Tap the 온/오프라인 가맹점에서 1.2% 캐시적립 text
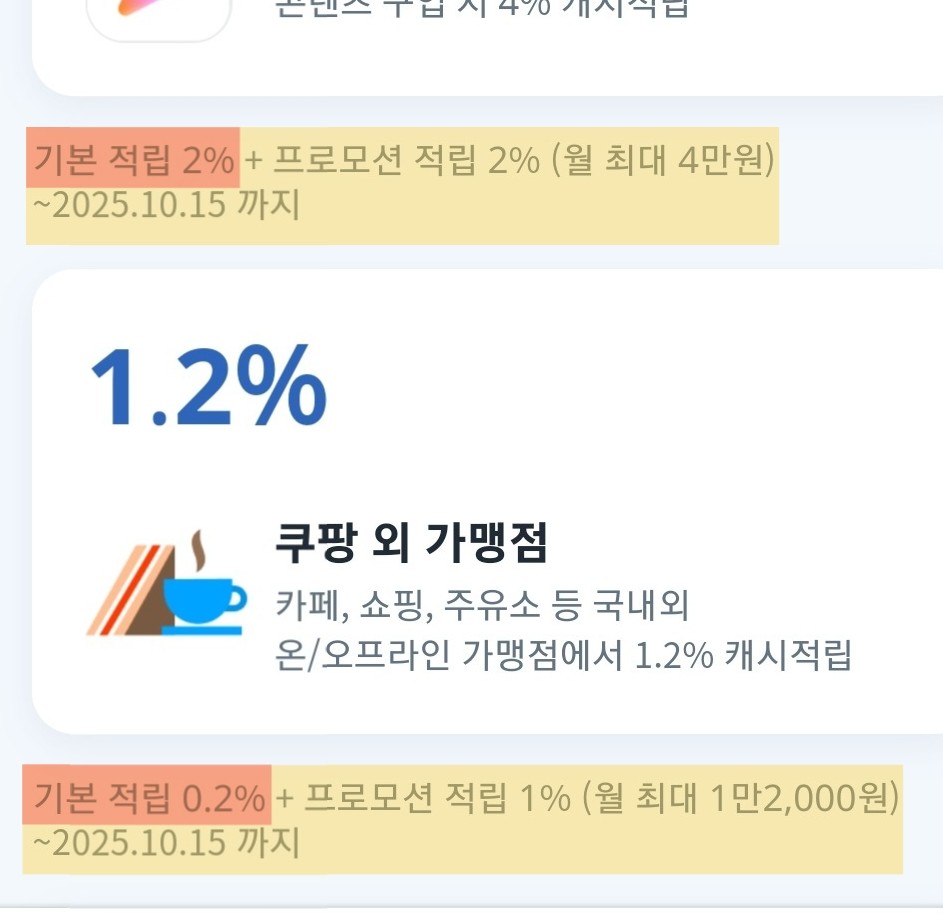This screenshot has height=917, width=943. (563, 655)
